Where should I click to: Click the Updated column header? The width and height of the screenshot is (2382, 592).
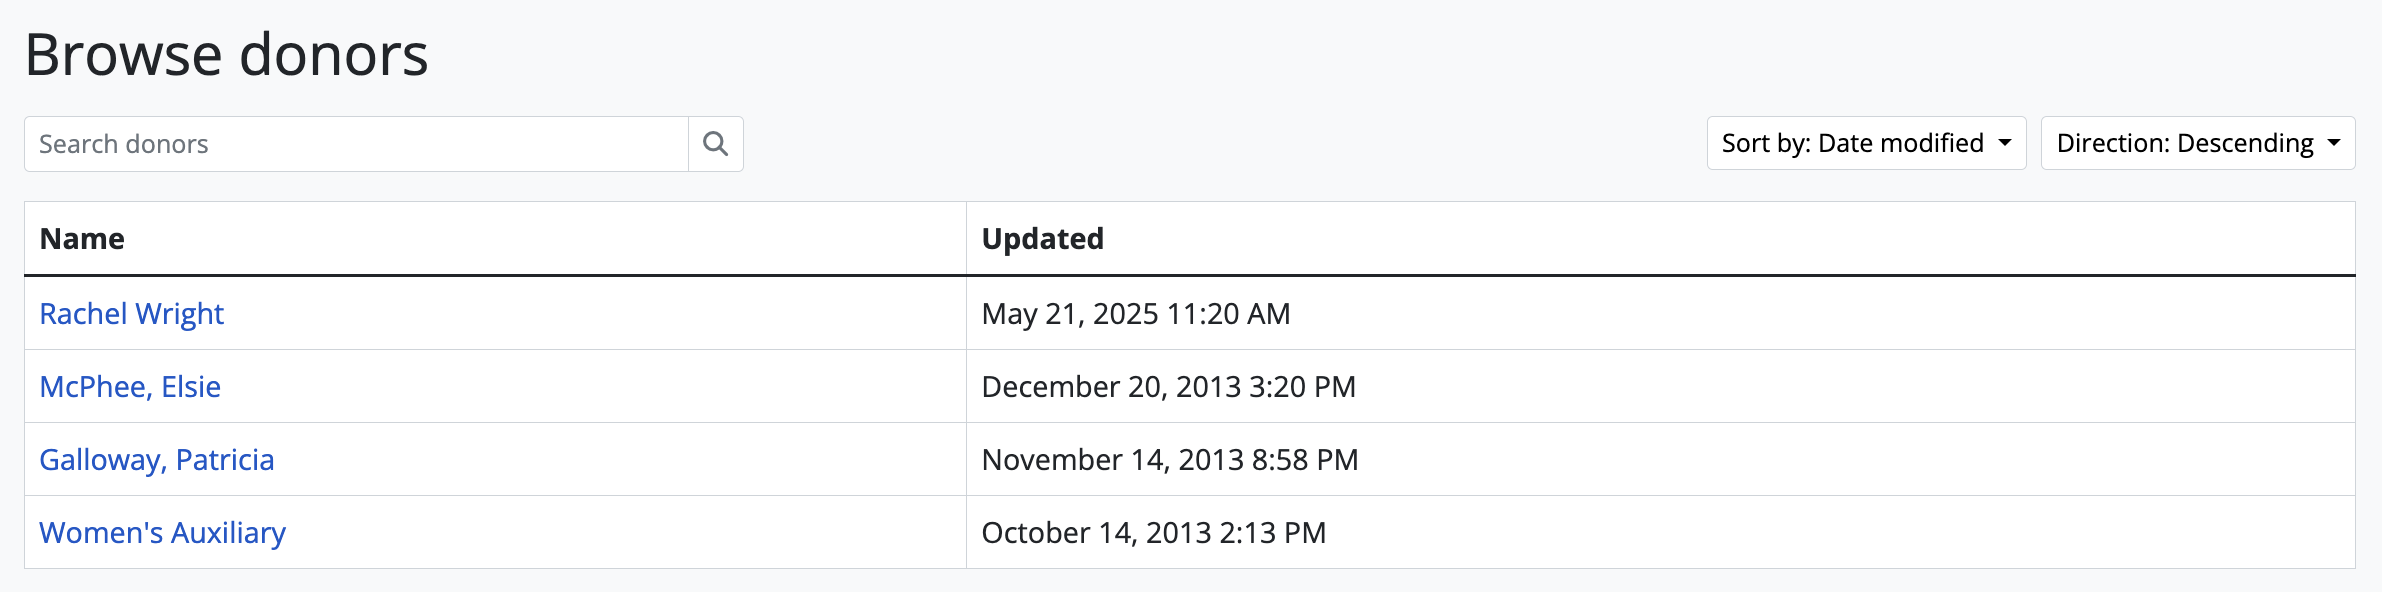click(x=1042, y=239)
